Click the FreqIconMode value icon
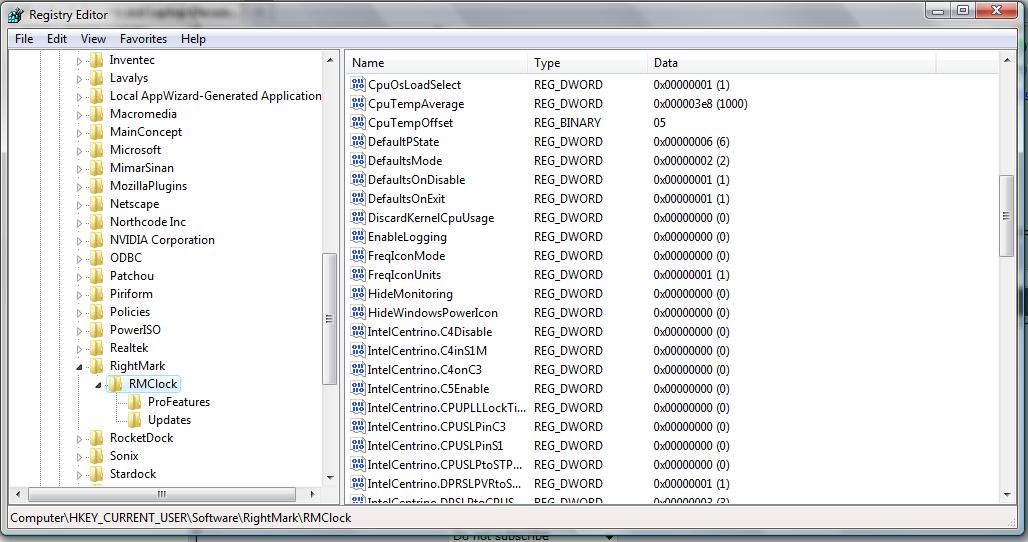The width and height of the screenshot is (1028, 542). 358,256
